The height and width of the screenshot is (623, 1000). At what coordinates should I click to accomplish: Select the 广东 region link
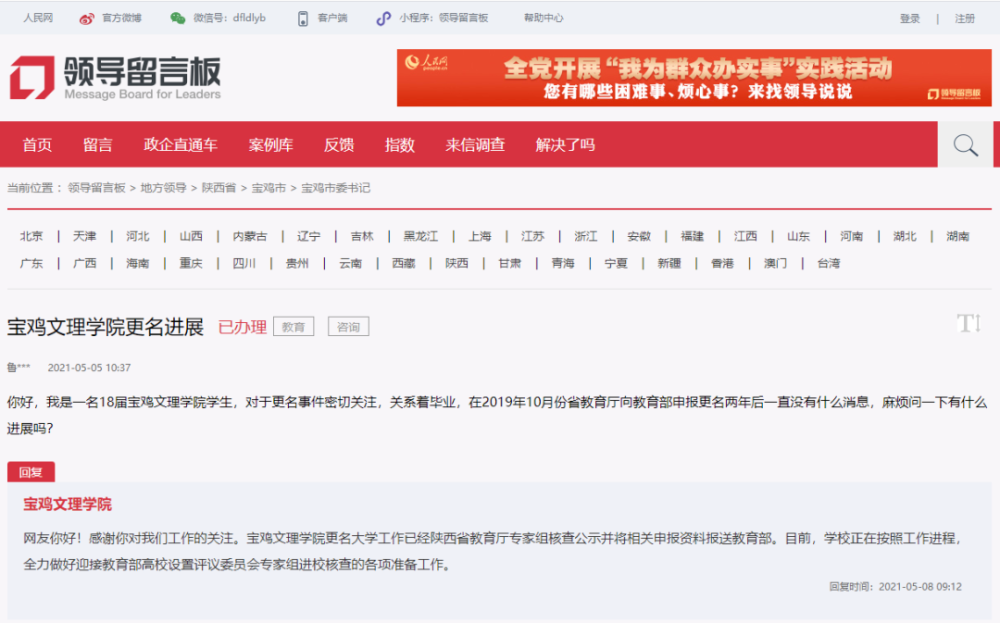click(x=31, y=263)
